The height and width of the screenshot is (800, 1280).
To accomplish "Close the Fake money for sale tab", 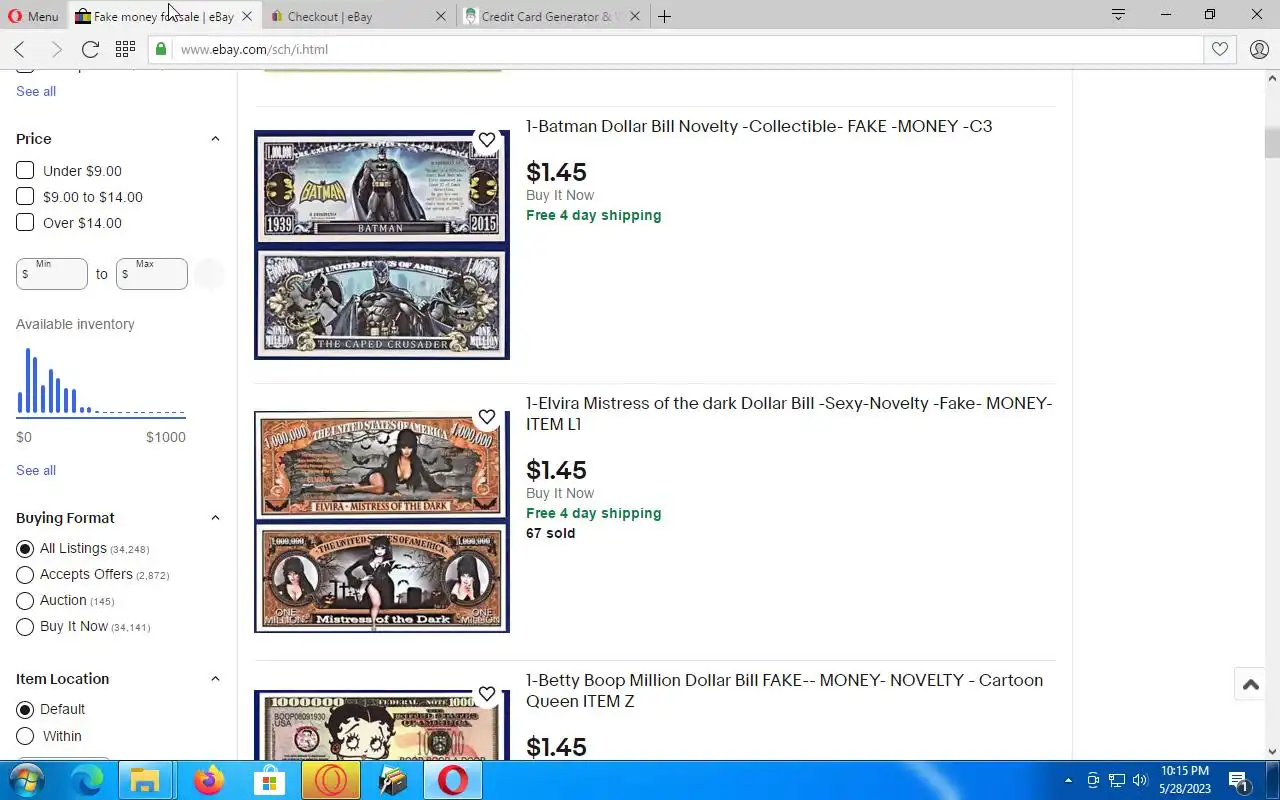I will click(x=247, y=16).
